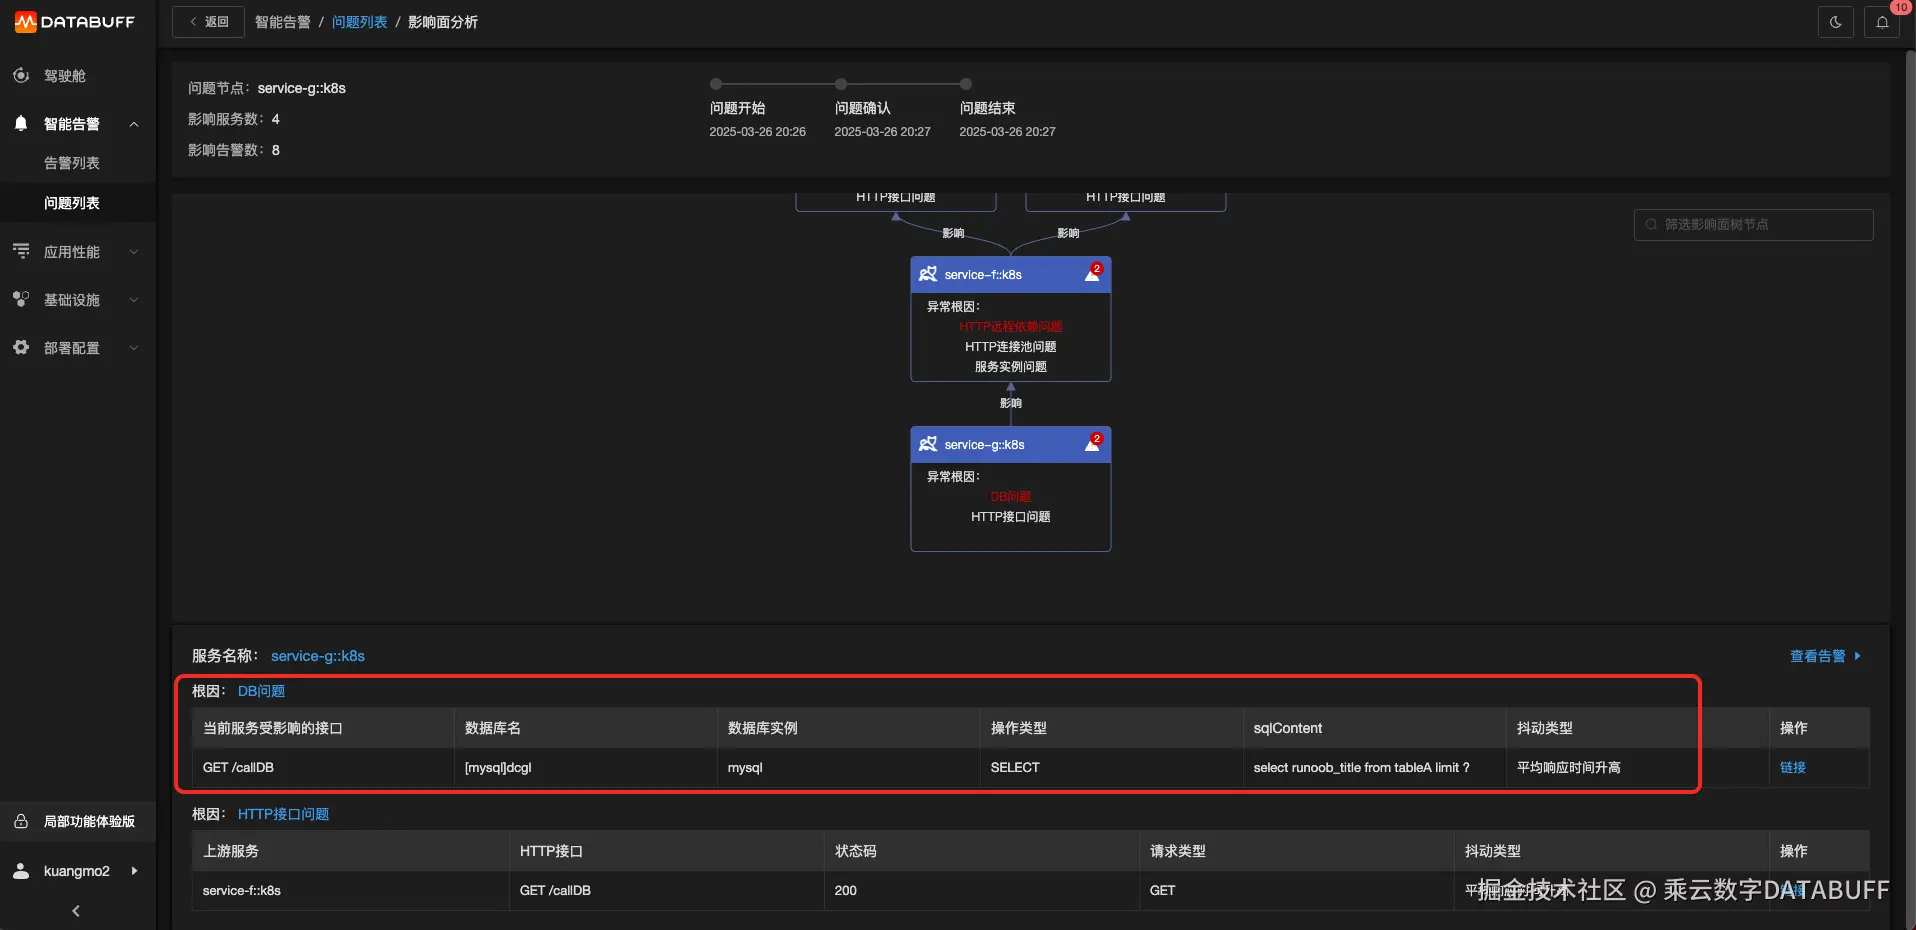Collapse the sidebar with the bottom chevron
Viewport: 1916px width, 930px height.
[x=76, y=911]
